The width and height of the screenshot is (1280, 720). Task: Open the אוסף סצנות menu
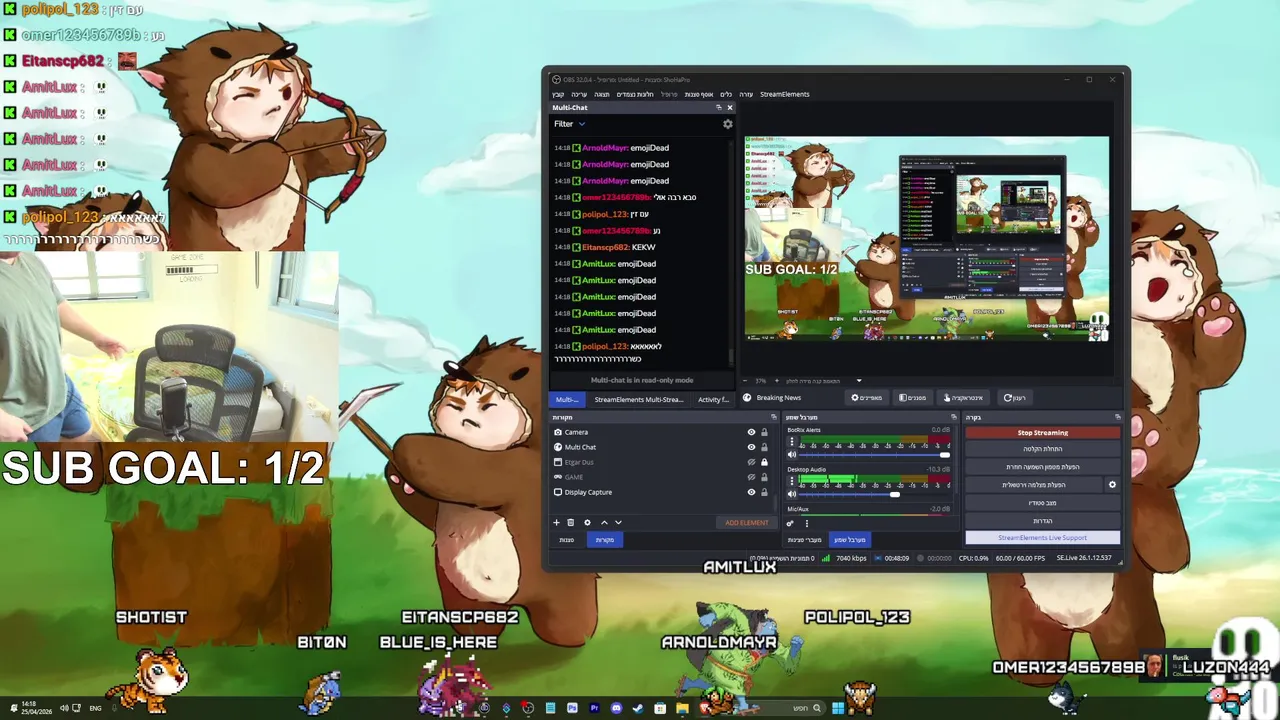pyautogui.click(x=699, y=94)
